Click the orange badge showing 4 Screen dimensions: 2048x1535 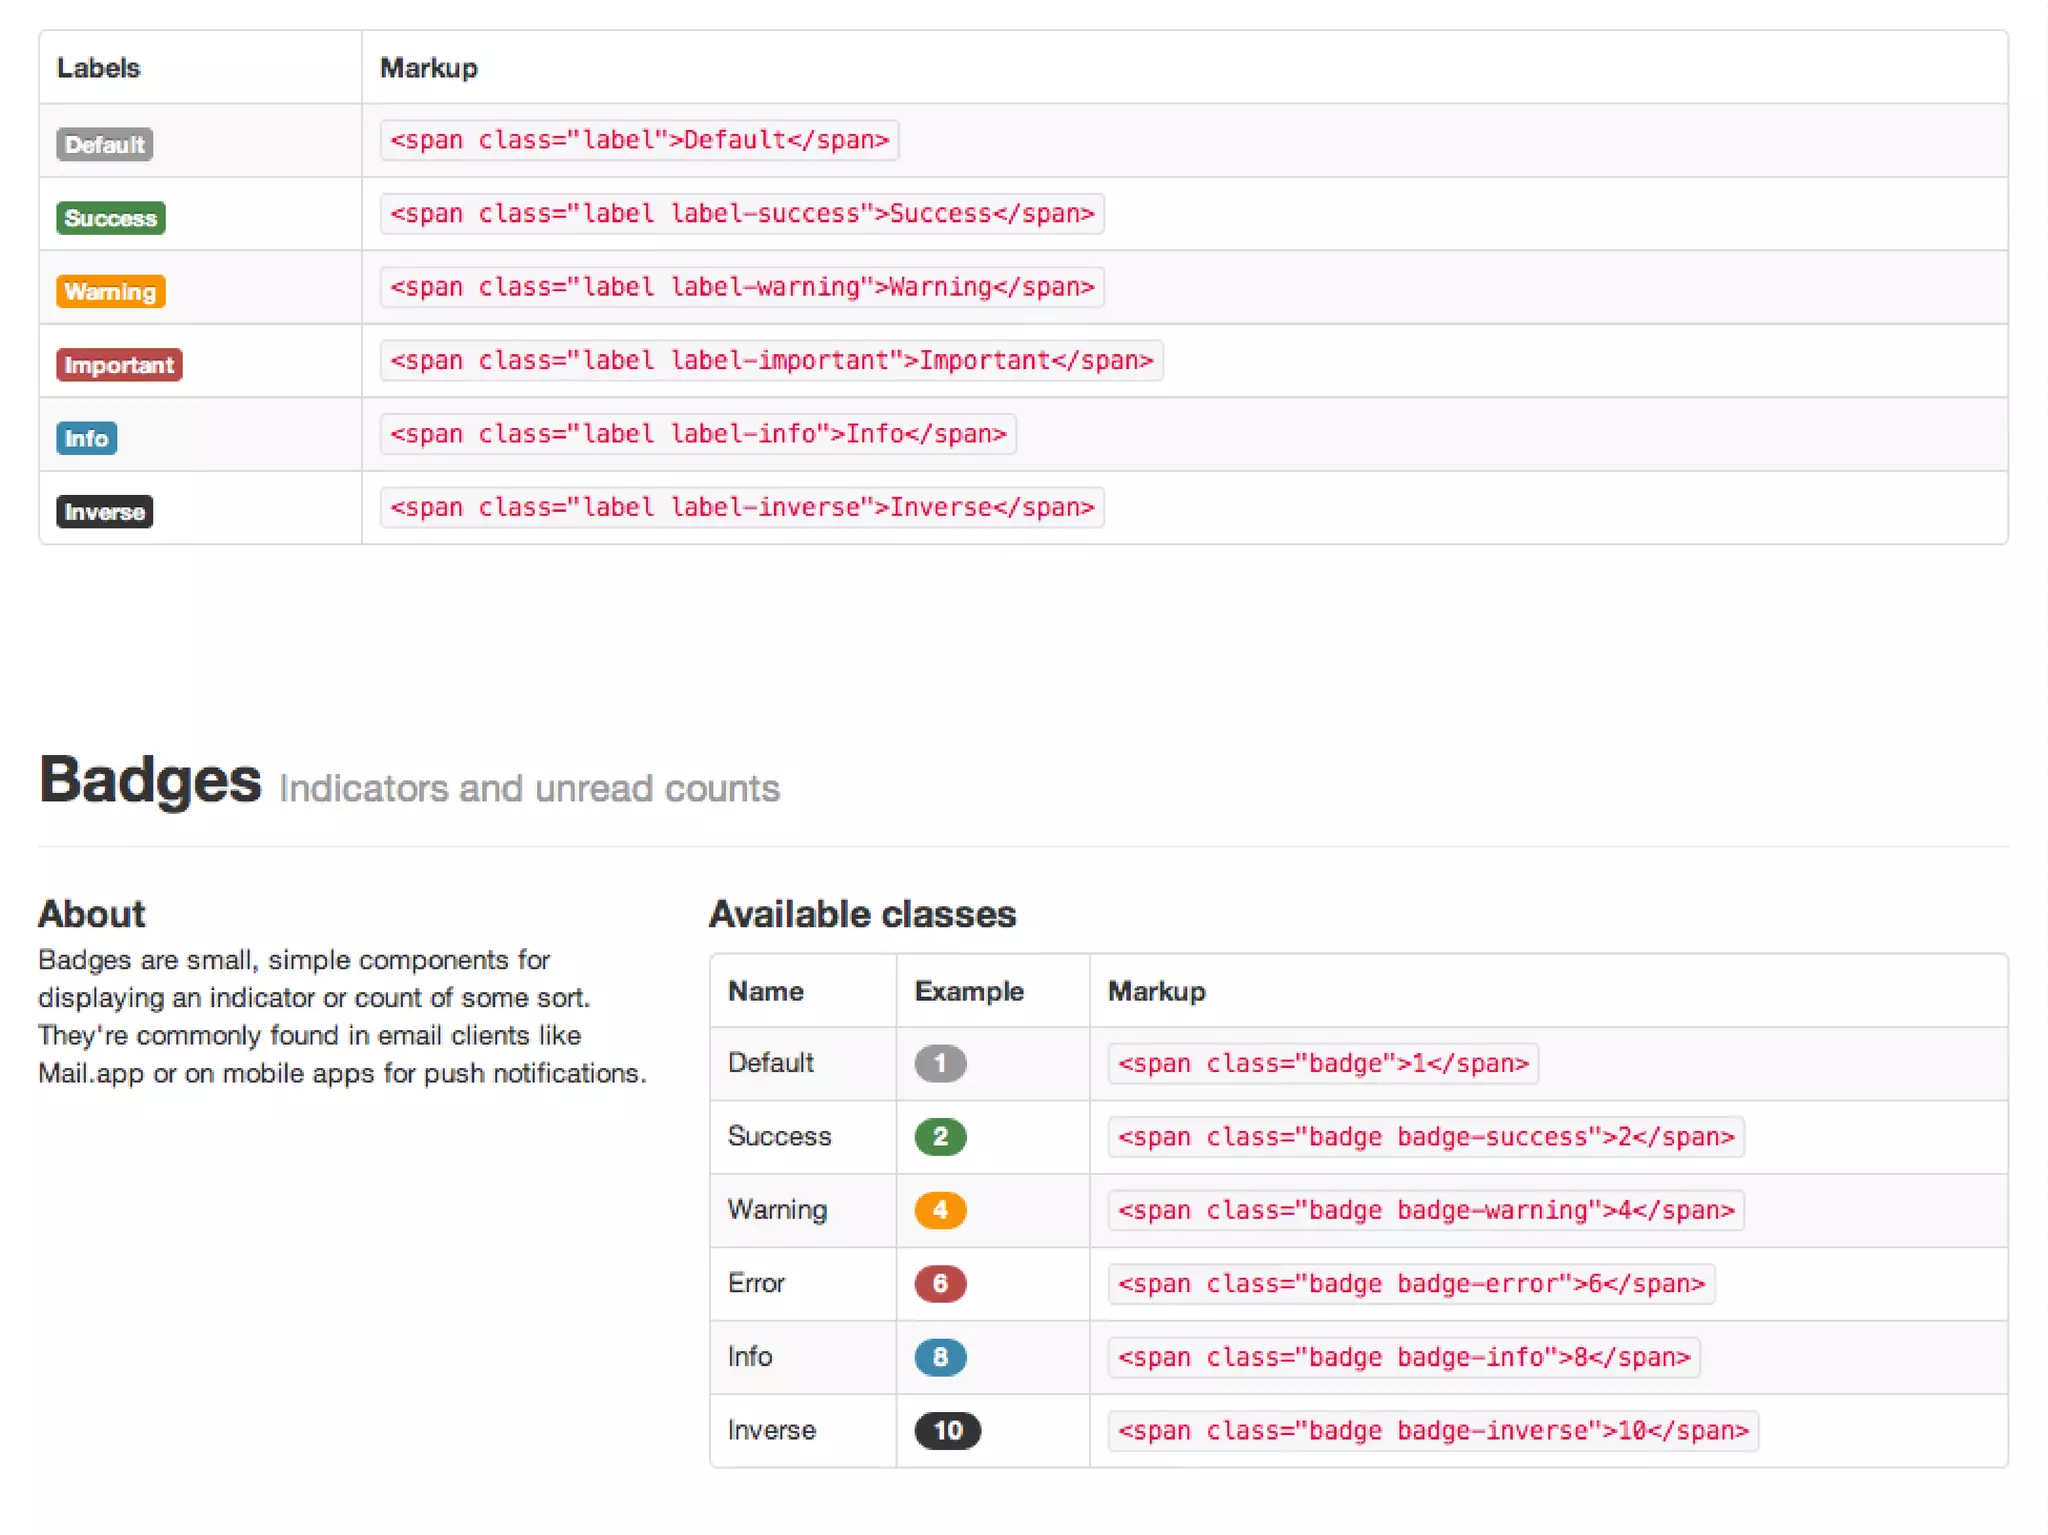click(x=939, y=1210)
